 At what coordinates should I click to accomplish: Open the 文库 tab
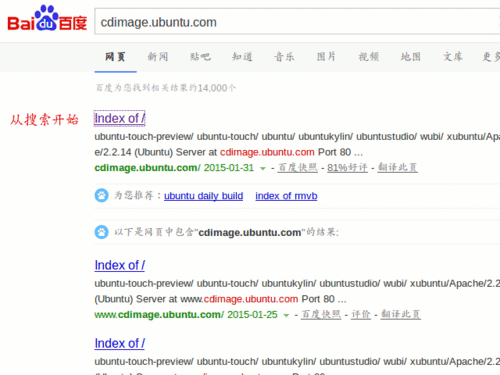coord(453,57)
